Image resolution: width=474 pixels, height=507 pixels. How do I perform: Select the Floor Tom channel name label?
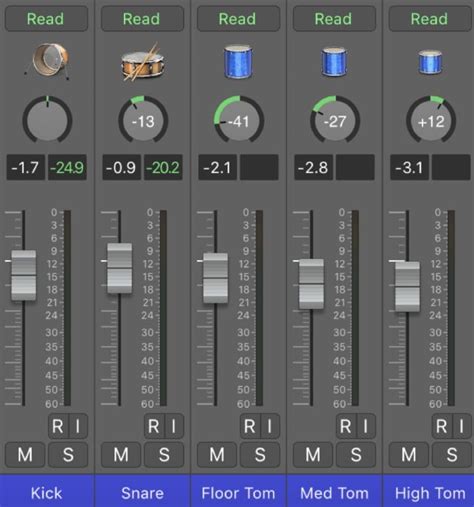[x=238, y=493]
